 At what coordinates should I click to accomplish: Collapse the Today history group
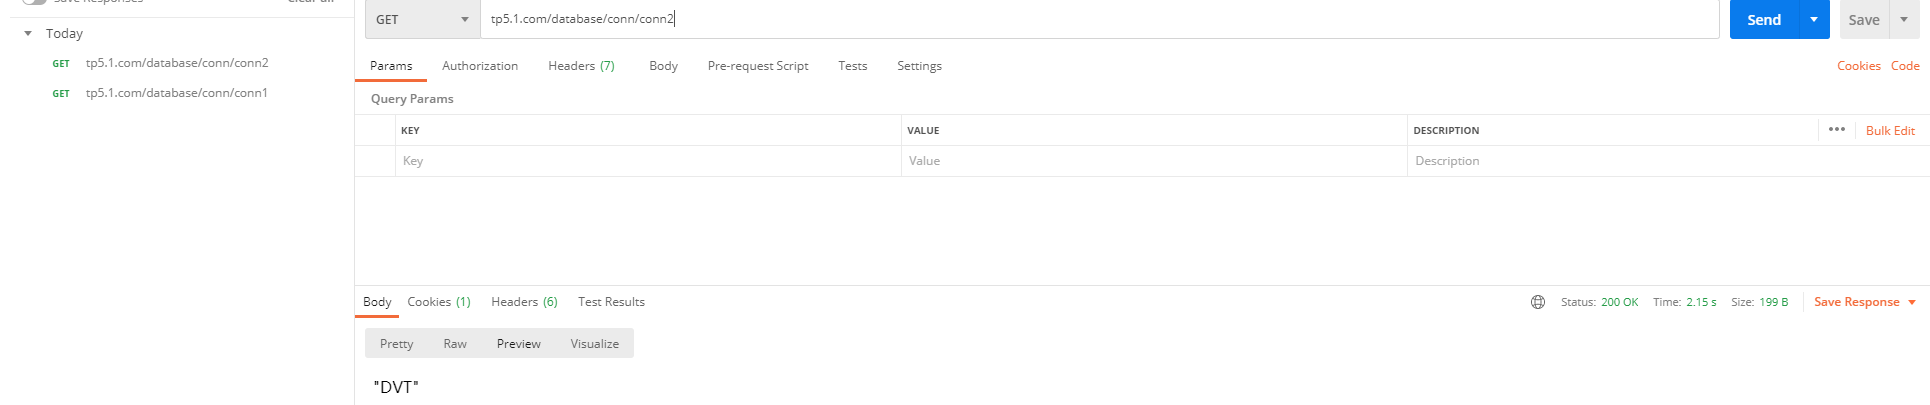tap(28, 33)
